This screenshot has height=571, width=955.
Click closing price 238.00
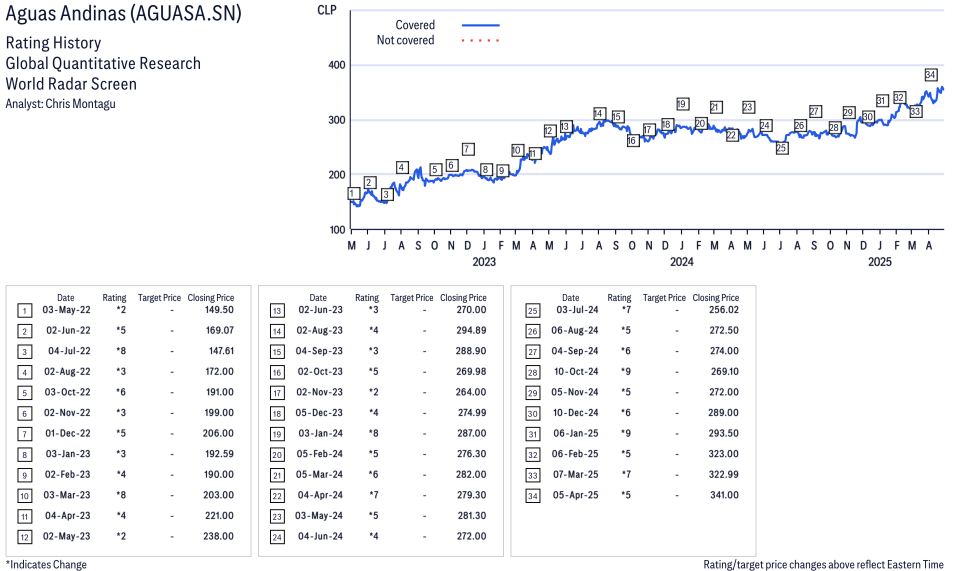pos(219,536)
